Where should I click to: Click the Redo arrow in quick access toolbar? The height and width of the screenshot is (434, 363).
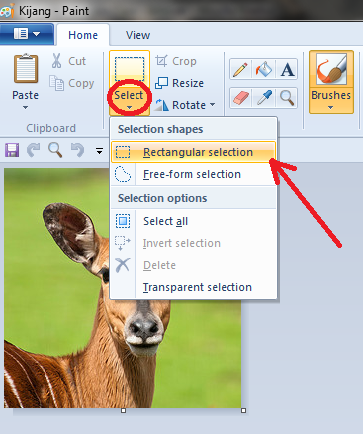pos(33,150)
